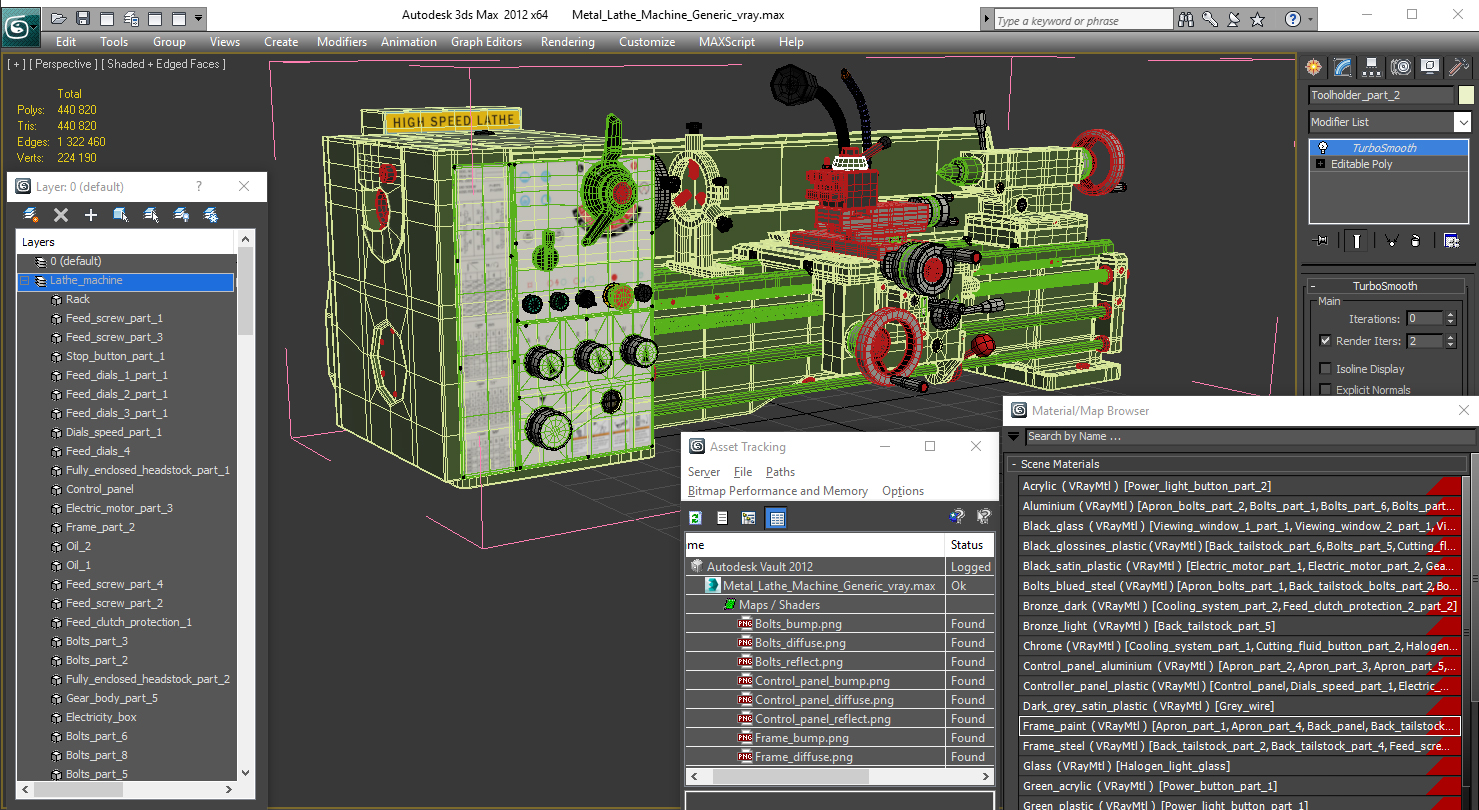Viewport: 1479px width, 810px height.
Task: Click the Perspective viewport label
Action: 64,64
